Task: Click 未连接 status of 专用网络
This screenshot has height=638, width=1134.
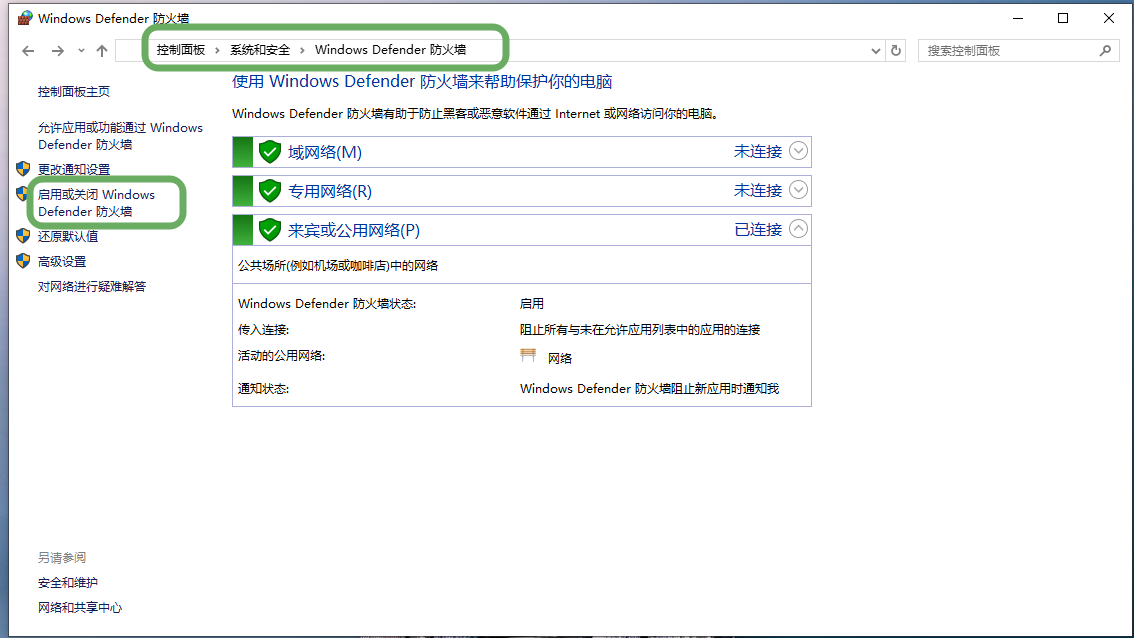Action: 758,190
